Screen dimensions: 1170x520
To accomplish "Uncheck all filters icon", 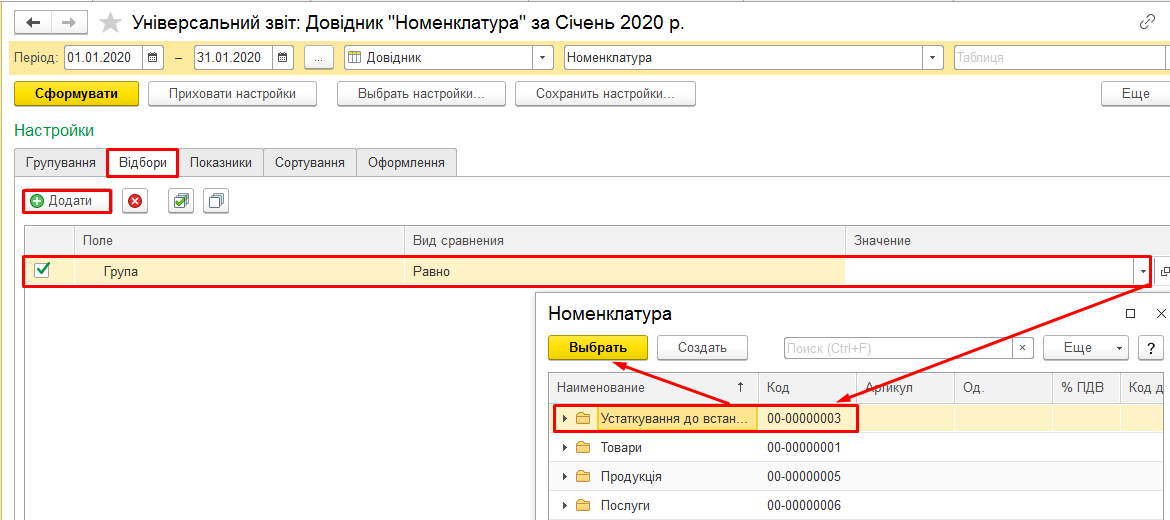I will click(216, 201).
